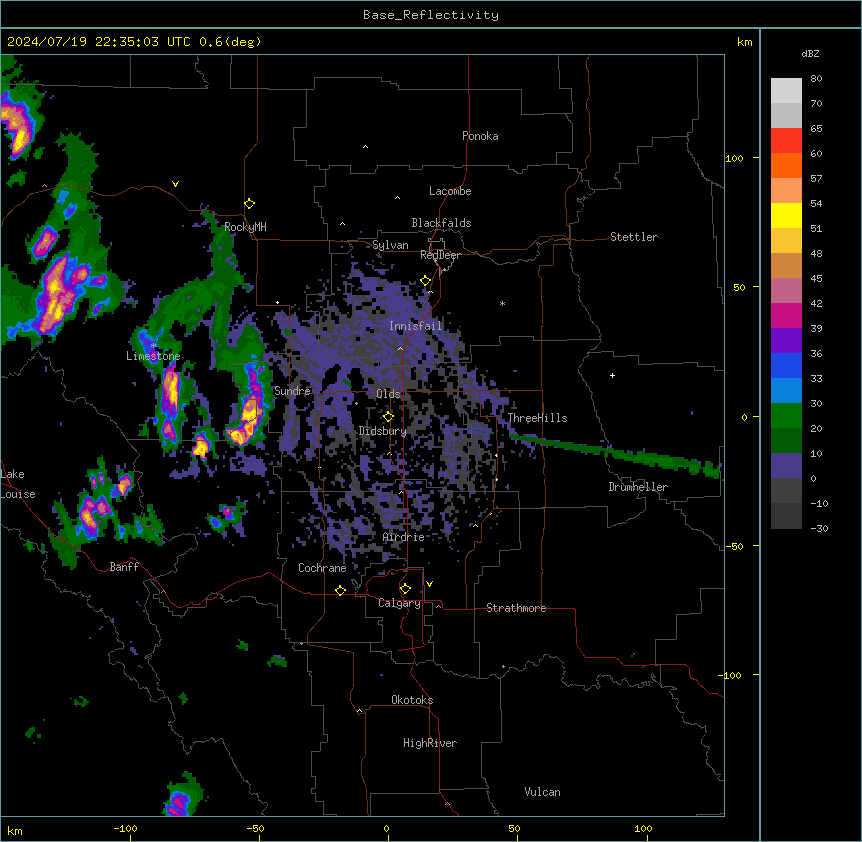Click the yellow diamond marker above Calgary

point(405,589)
